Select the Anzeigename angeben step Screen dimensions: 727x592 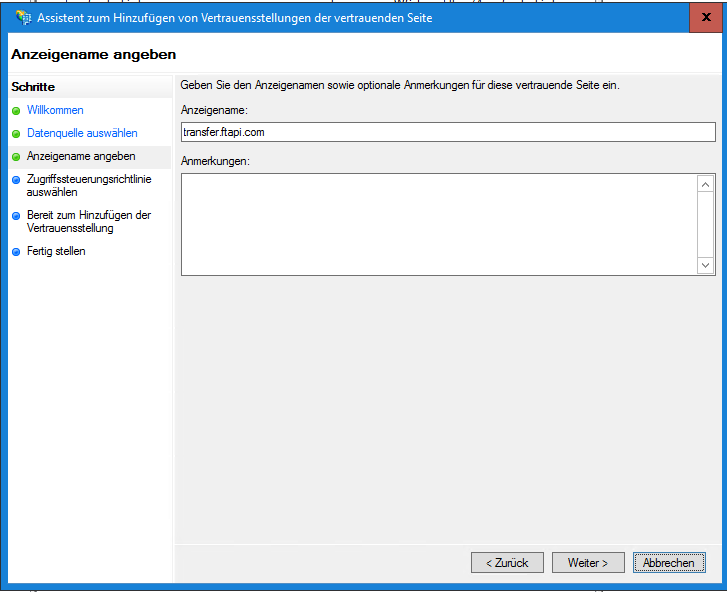coord(81,156)
